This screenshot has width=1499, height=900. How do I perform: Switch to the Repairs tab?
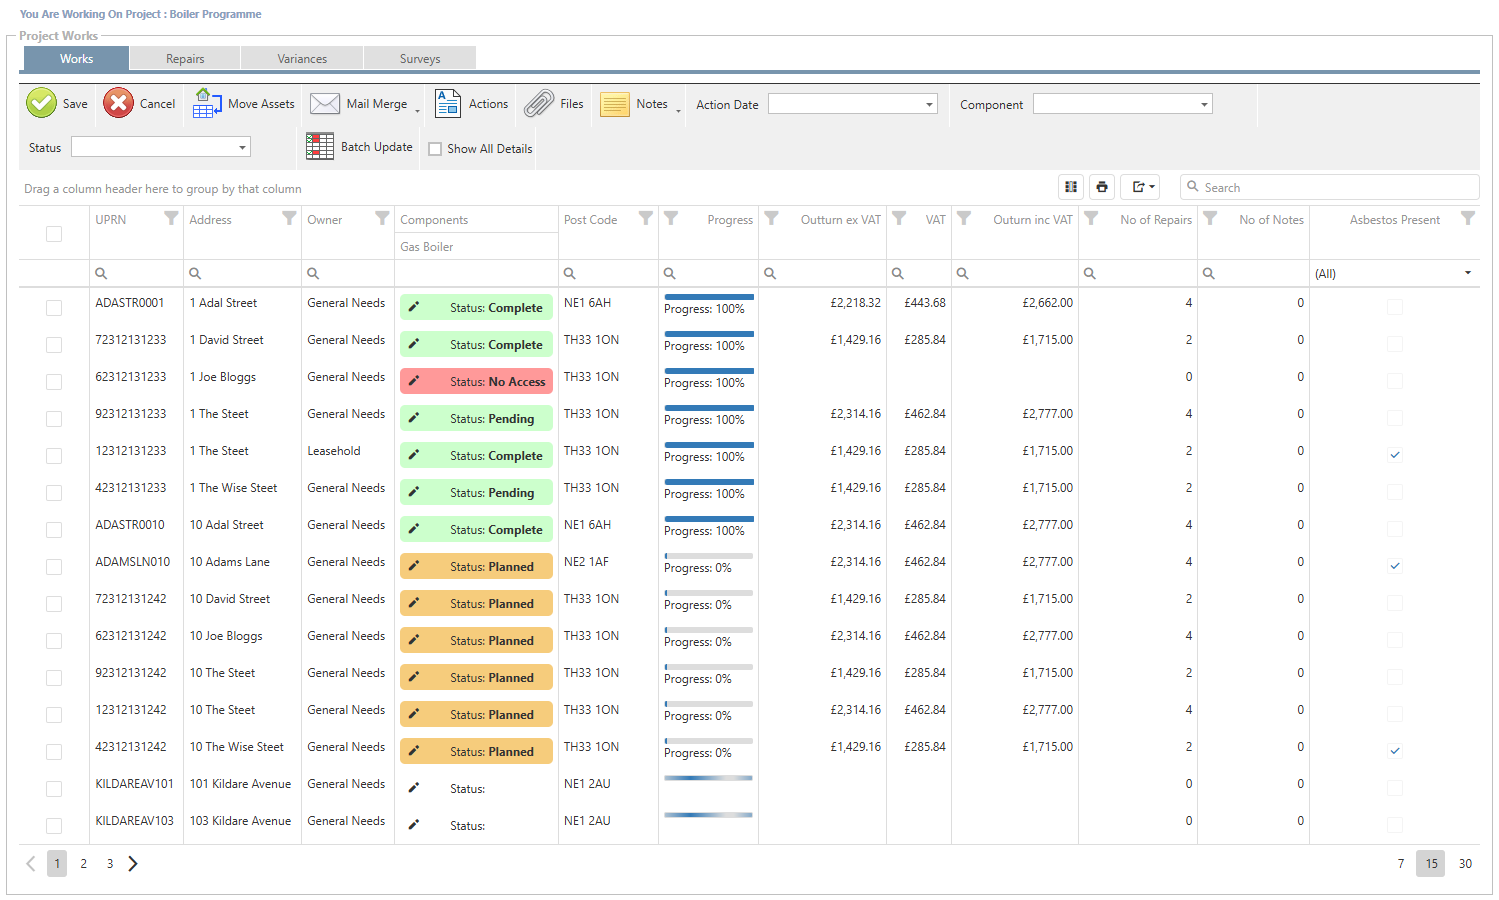[185, 59]
